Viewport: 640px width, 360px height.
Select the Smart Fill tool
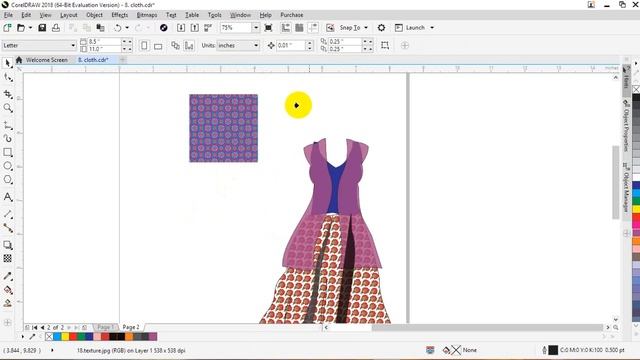pyautogui.click(x=7, y=303)
